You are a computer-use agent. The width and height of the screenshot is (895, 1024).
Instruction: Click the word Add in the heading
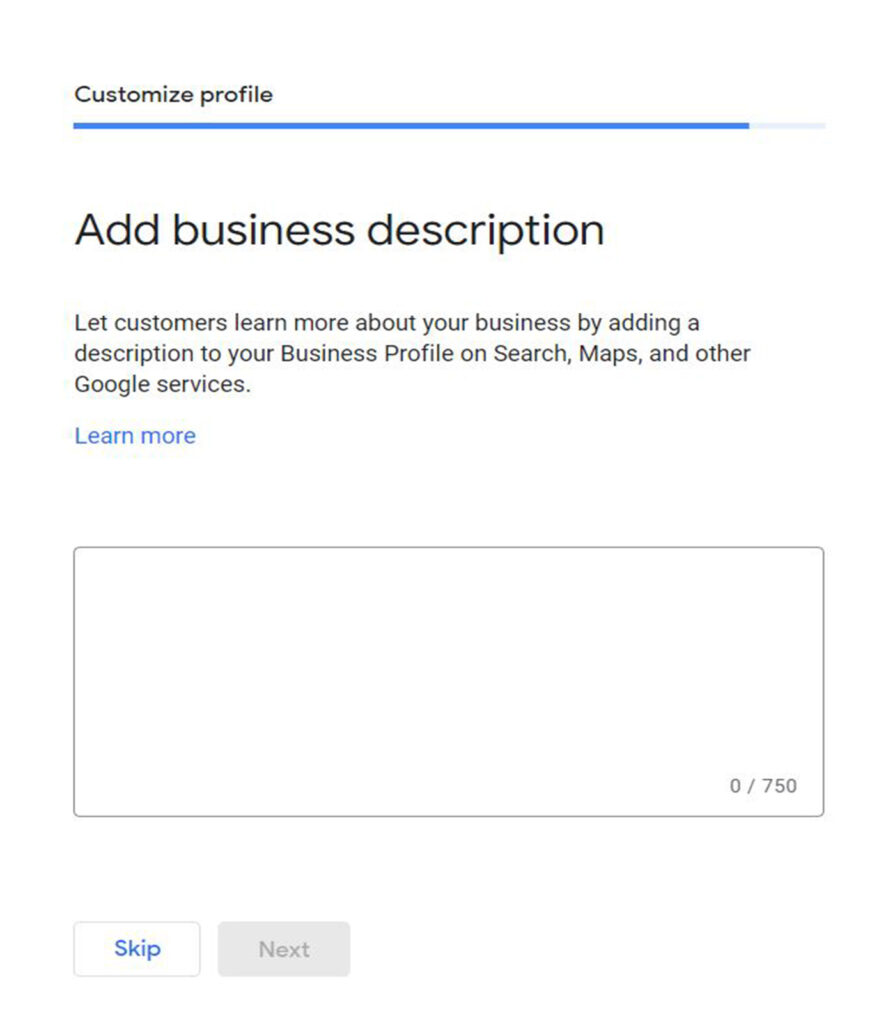(x=115, y=230)
